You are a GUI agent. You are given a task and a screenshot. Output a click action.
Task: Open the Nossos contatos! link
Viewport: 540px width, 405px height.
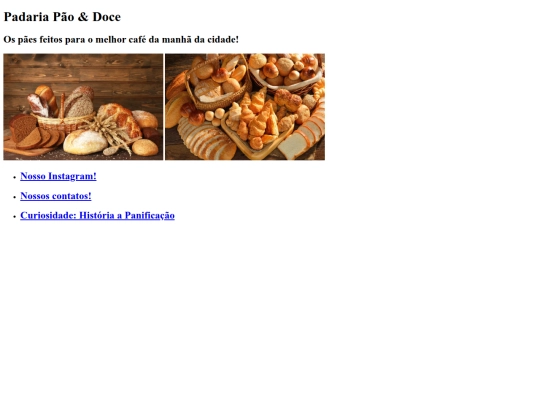tap(56, 196)
